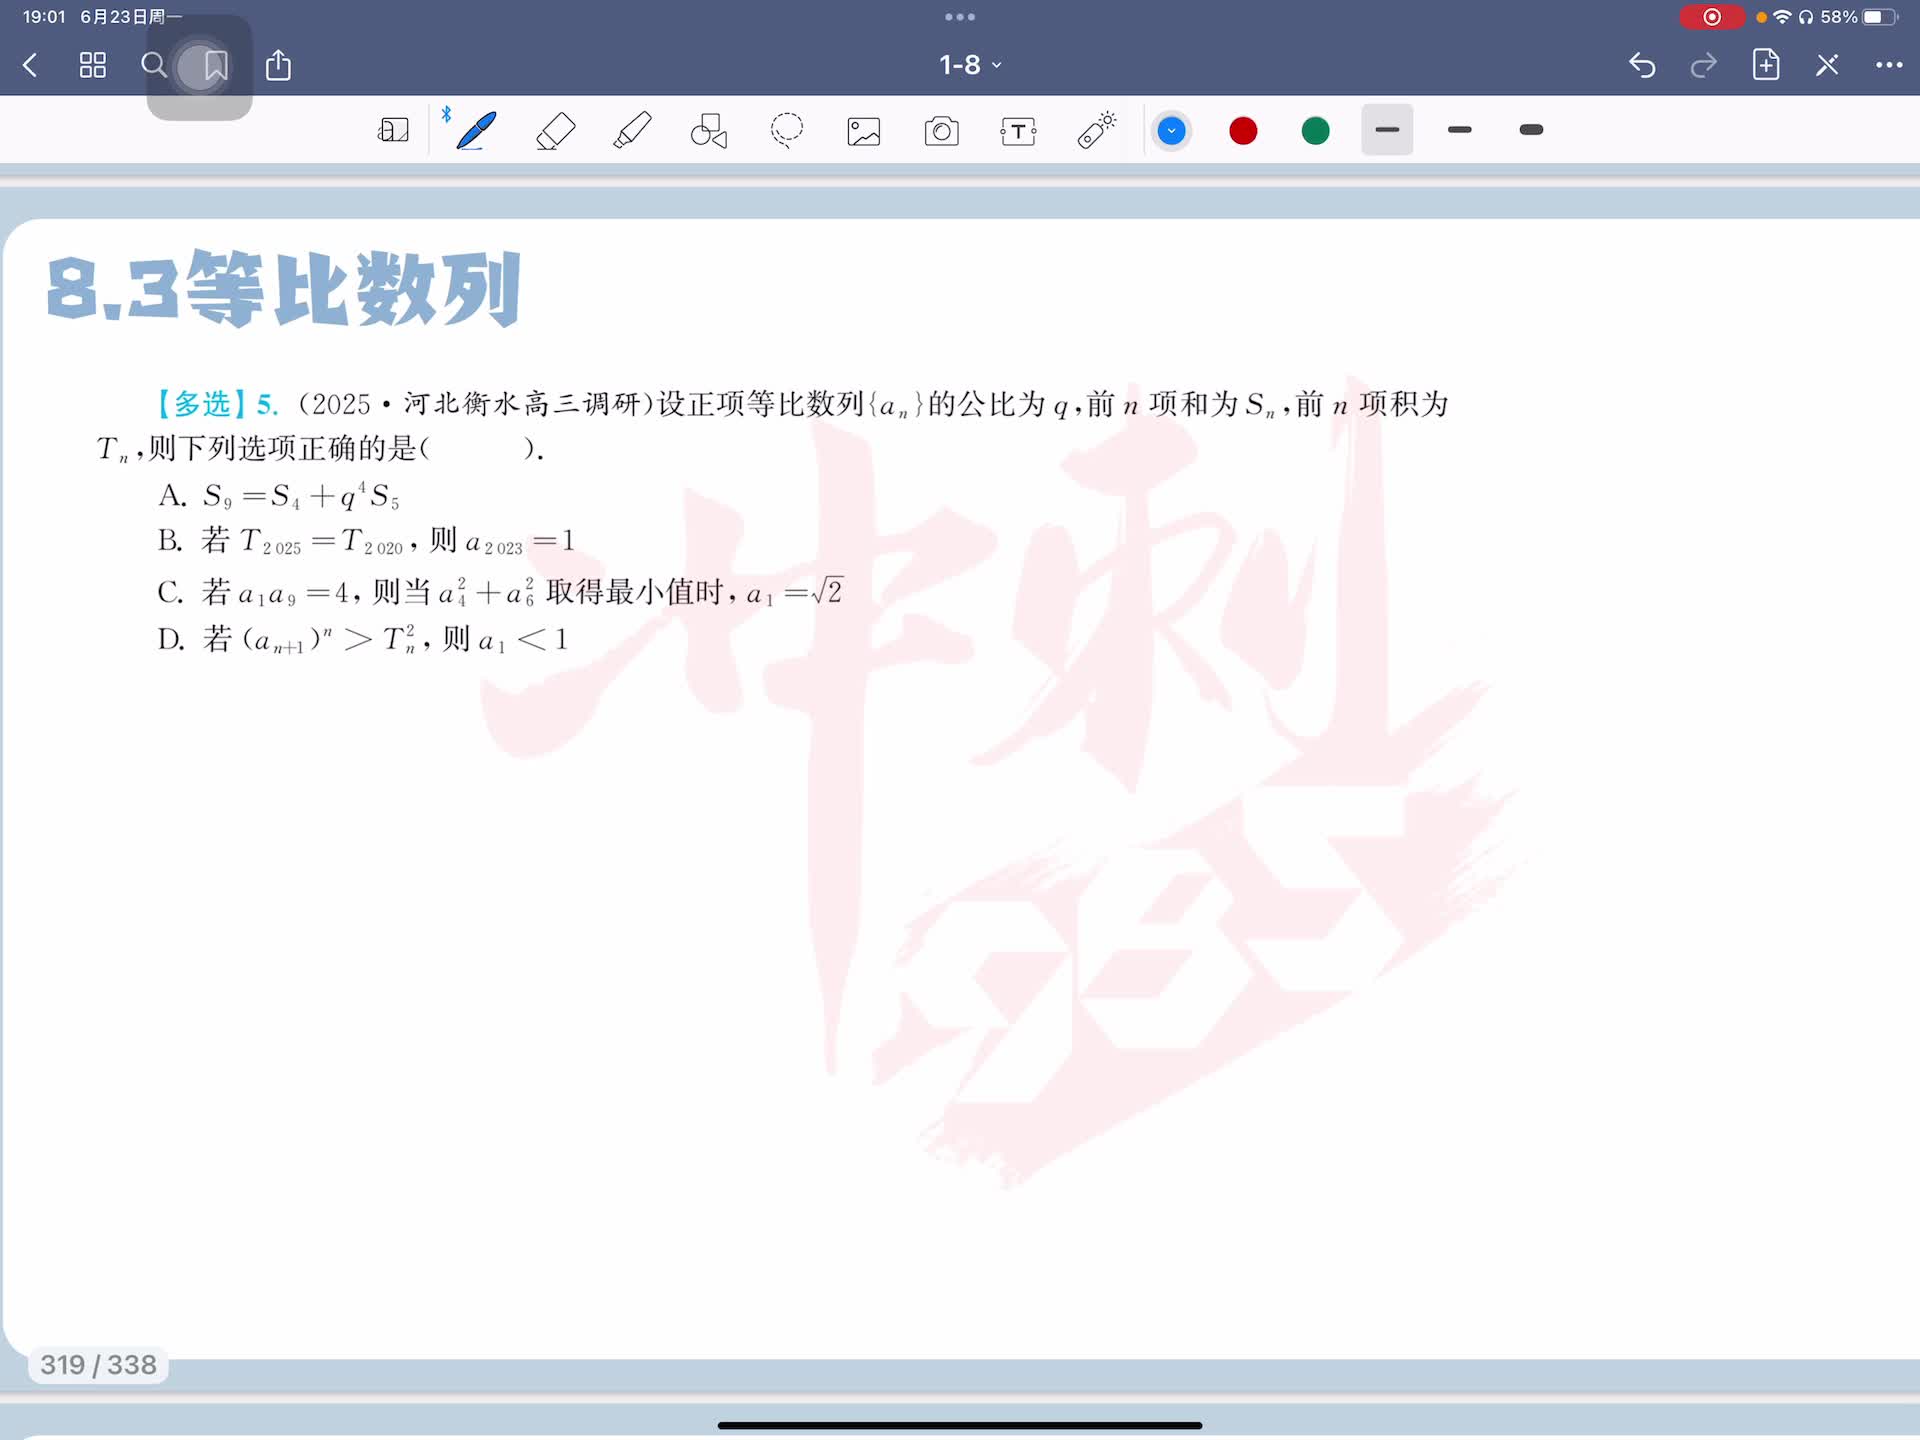
Task: Toggle bookmark for this page
Action: pyautogui.click(x=215, y=66)
